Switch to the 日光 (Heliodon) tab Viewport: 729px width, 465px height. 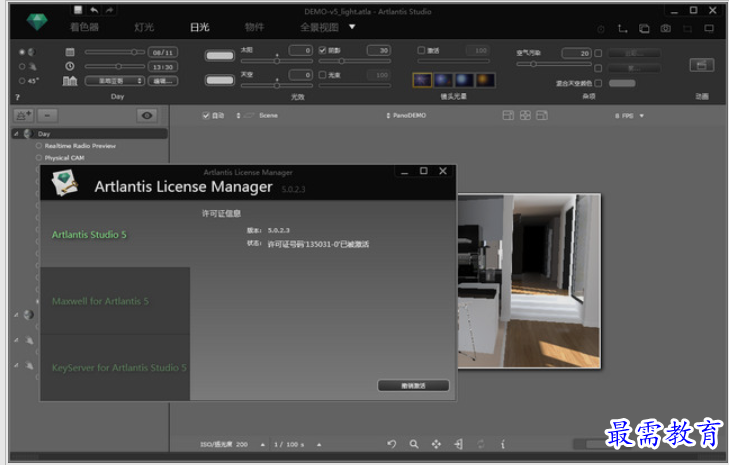tap(199, 27)
